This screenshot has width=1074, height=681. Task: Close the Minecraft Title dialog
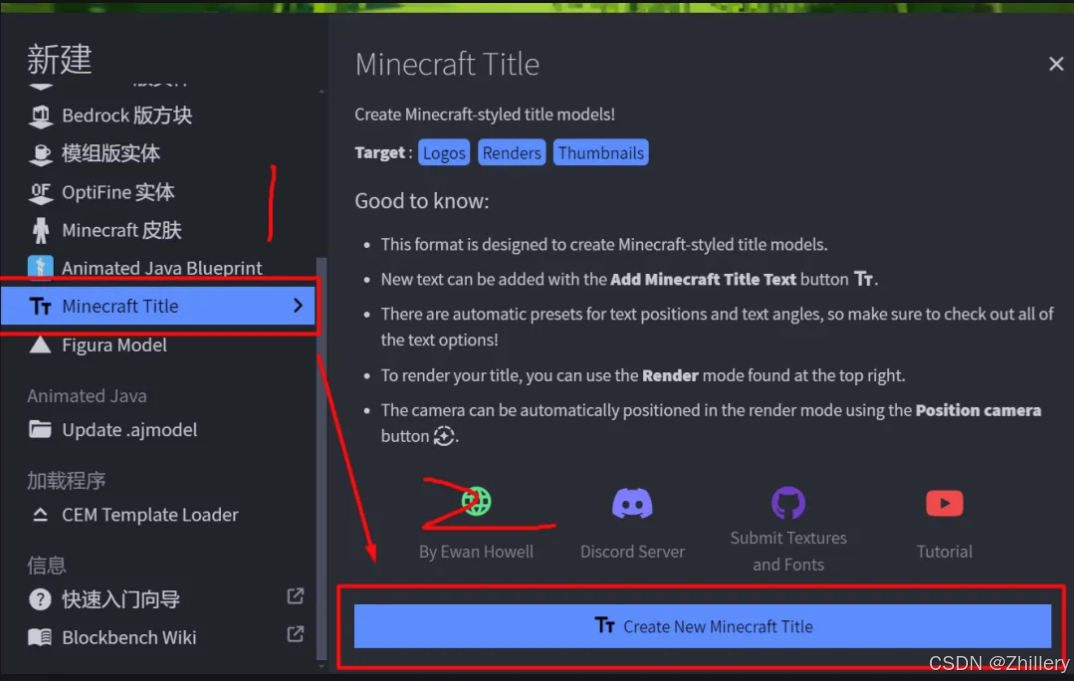pos(1056,64)
